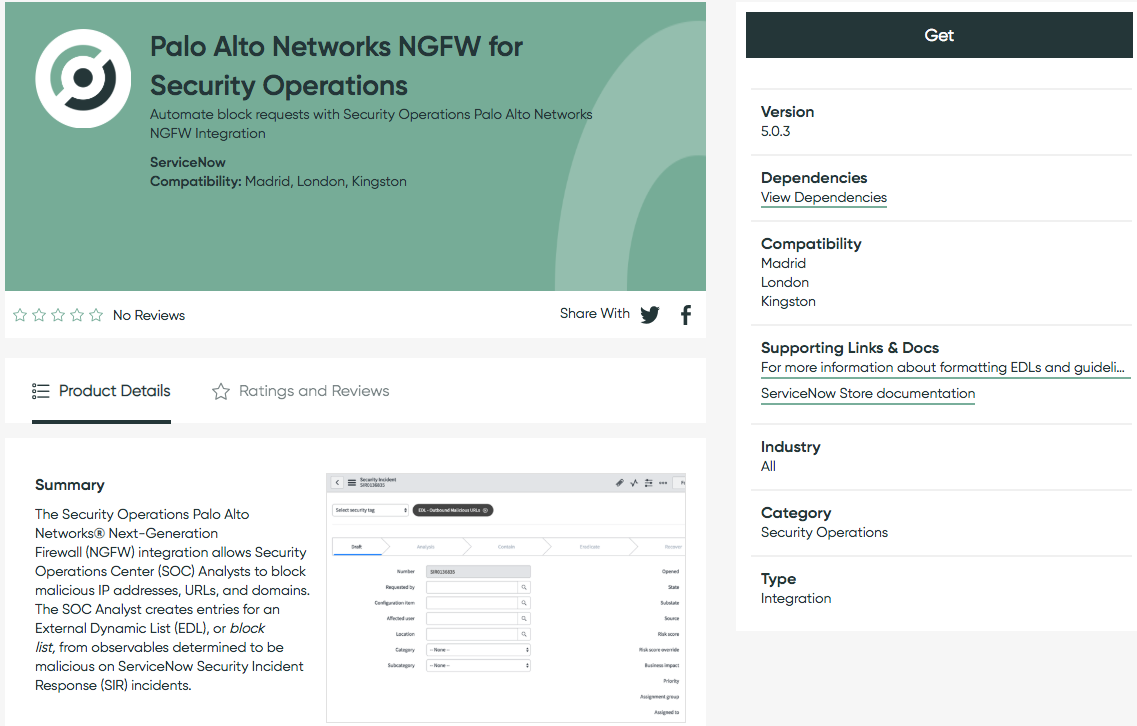The height and width of the screenshot is (726, 1137).
Task: Enlarge the Security Incident screenshot thumbnail
Action: 505,598
